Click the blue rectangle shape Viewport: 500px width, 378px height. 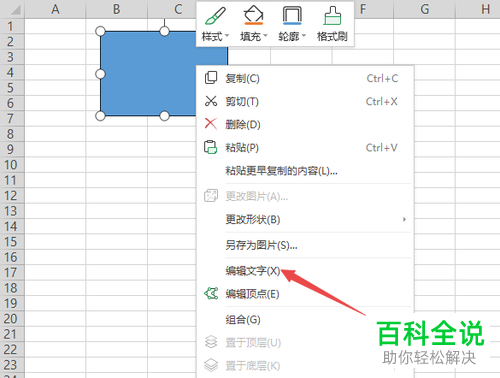point(148,74)
